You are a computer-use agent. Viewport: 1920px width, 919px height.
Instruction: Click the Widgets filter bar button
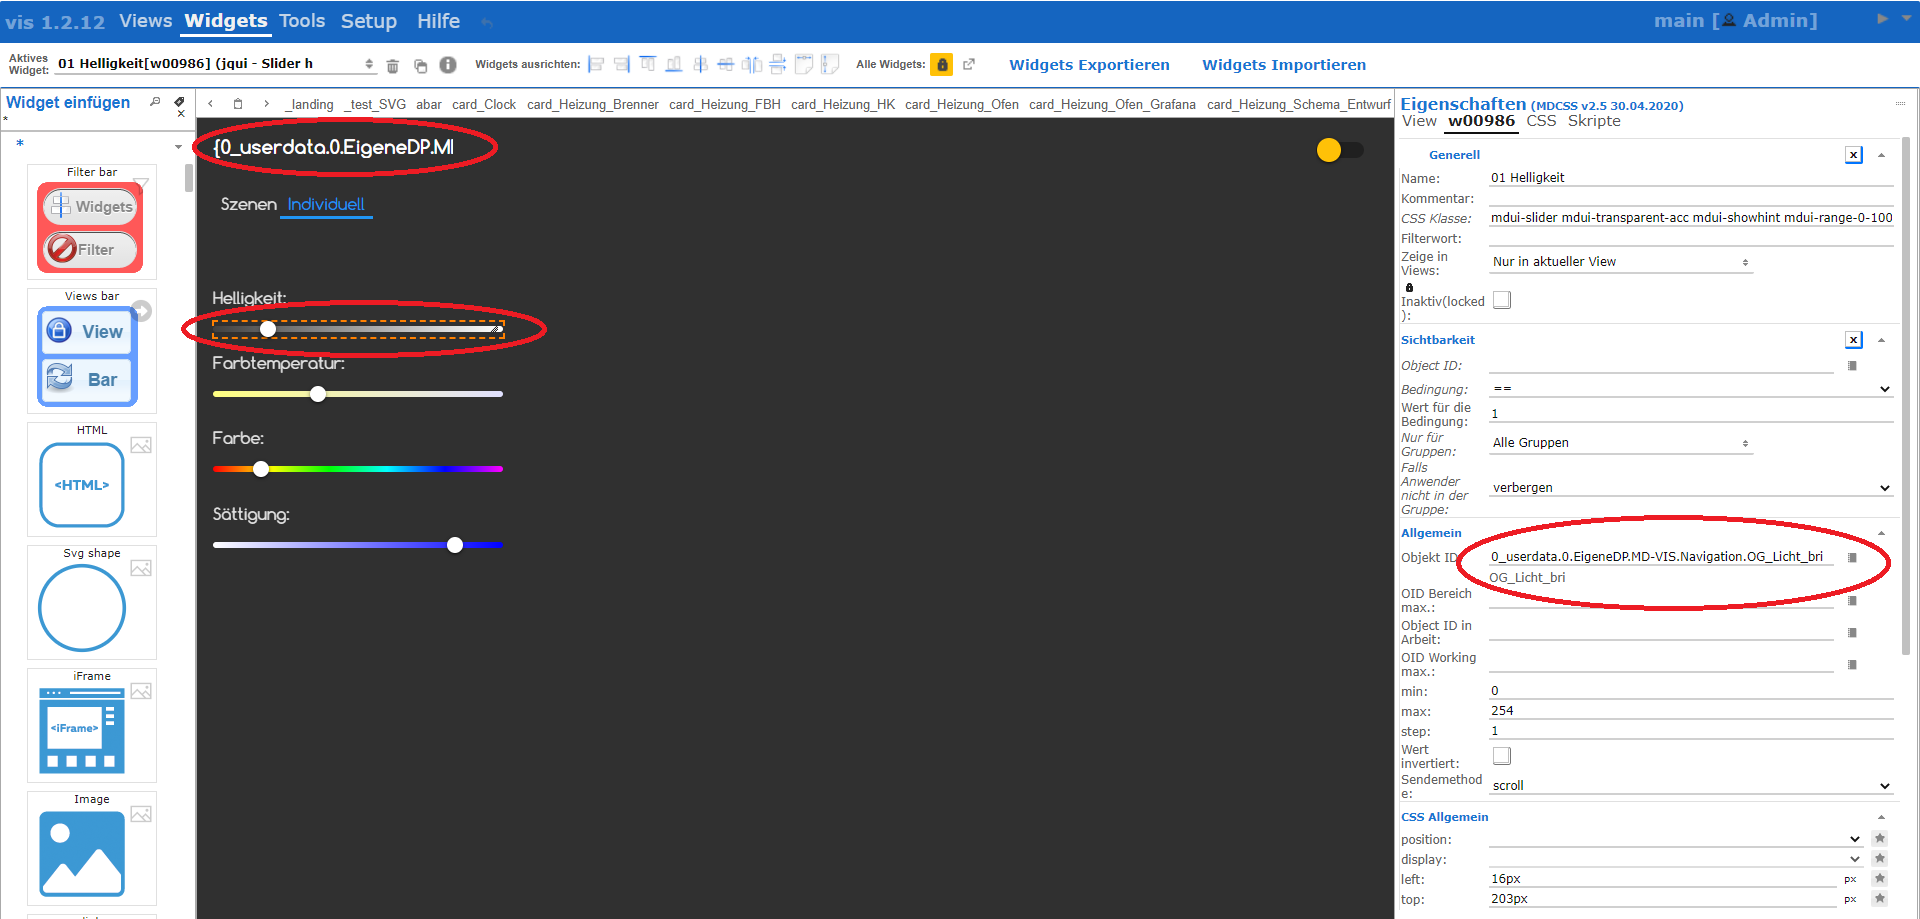pos(90,206)
